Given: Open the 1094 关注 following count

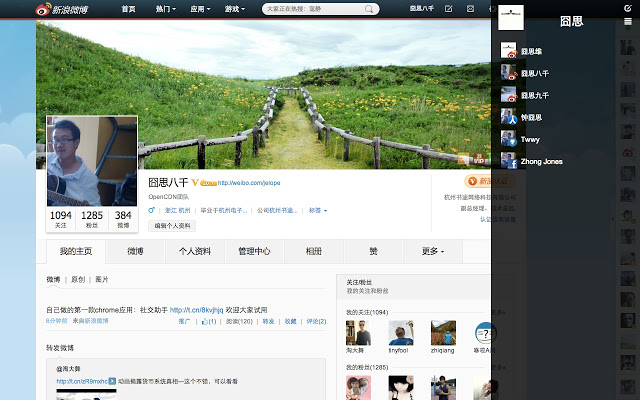Looking at the screenshot, I should pos(60,219).
